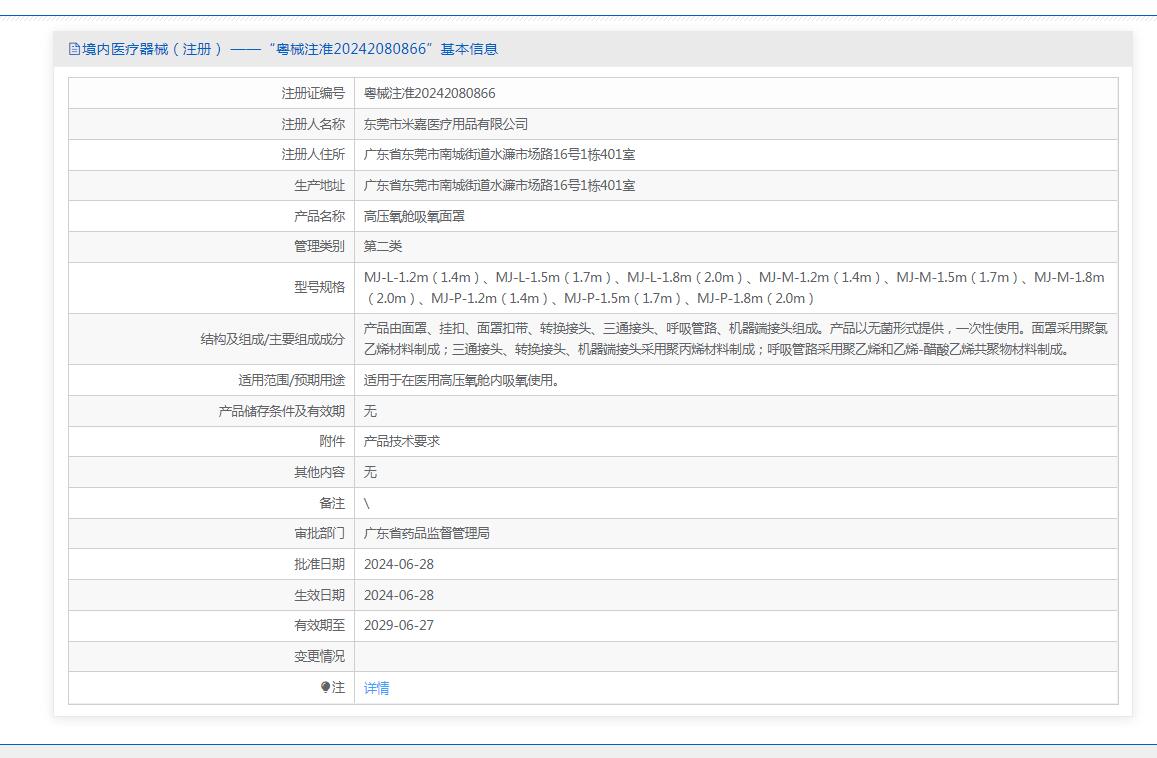Click 2024-06-28 in the 批准日期 row
The width and height of the screenshot is (1157, 758).
[398, 564]
